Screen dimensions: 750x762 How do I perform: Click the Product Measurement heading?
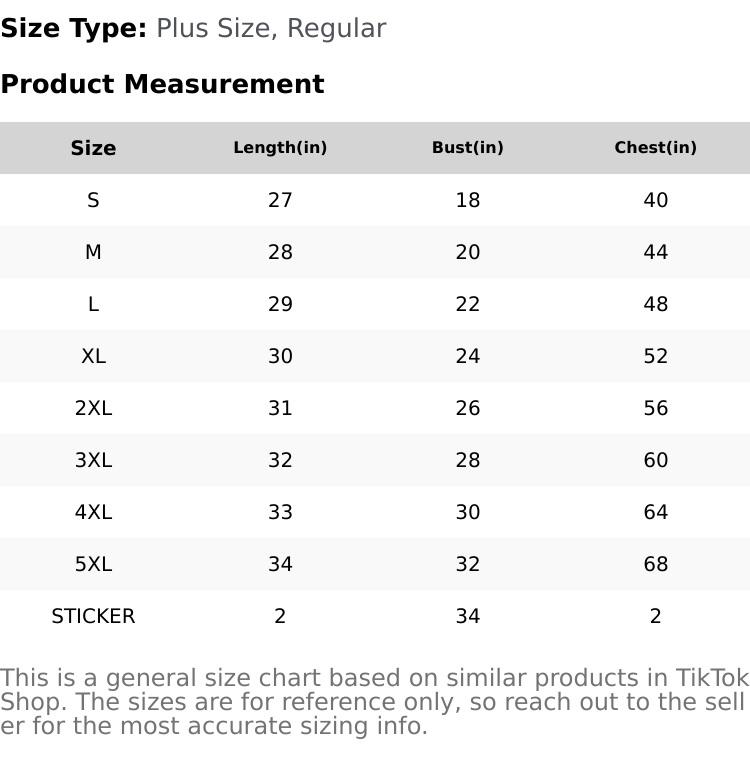pyautogui.click(x=162, y=84)
